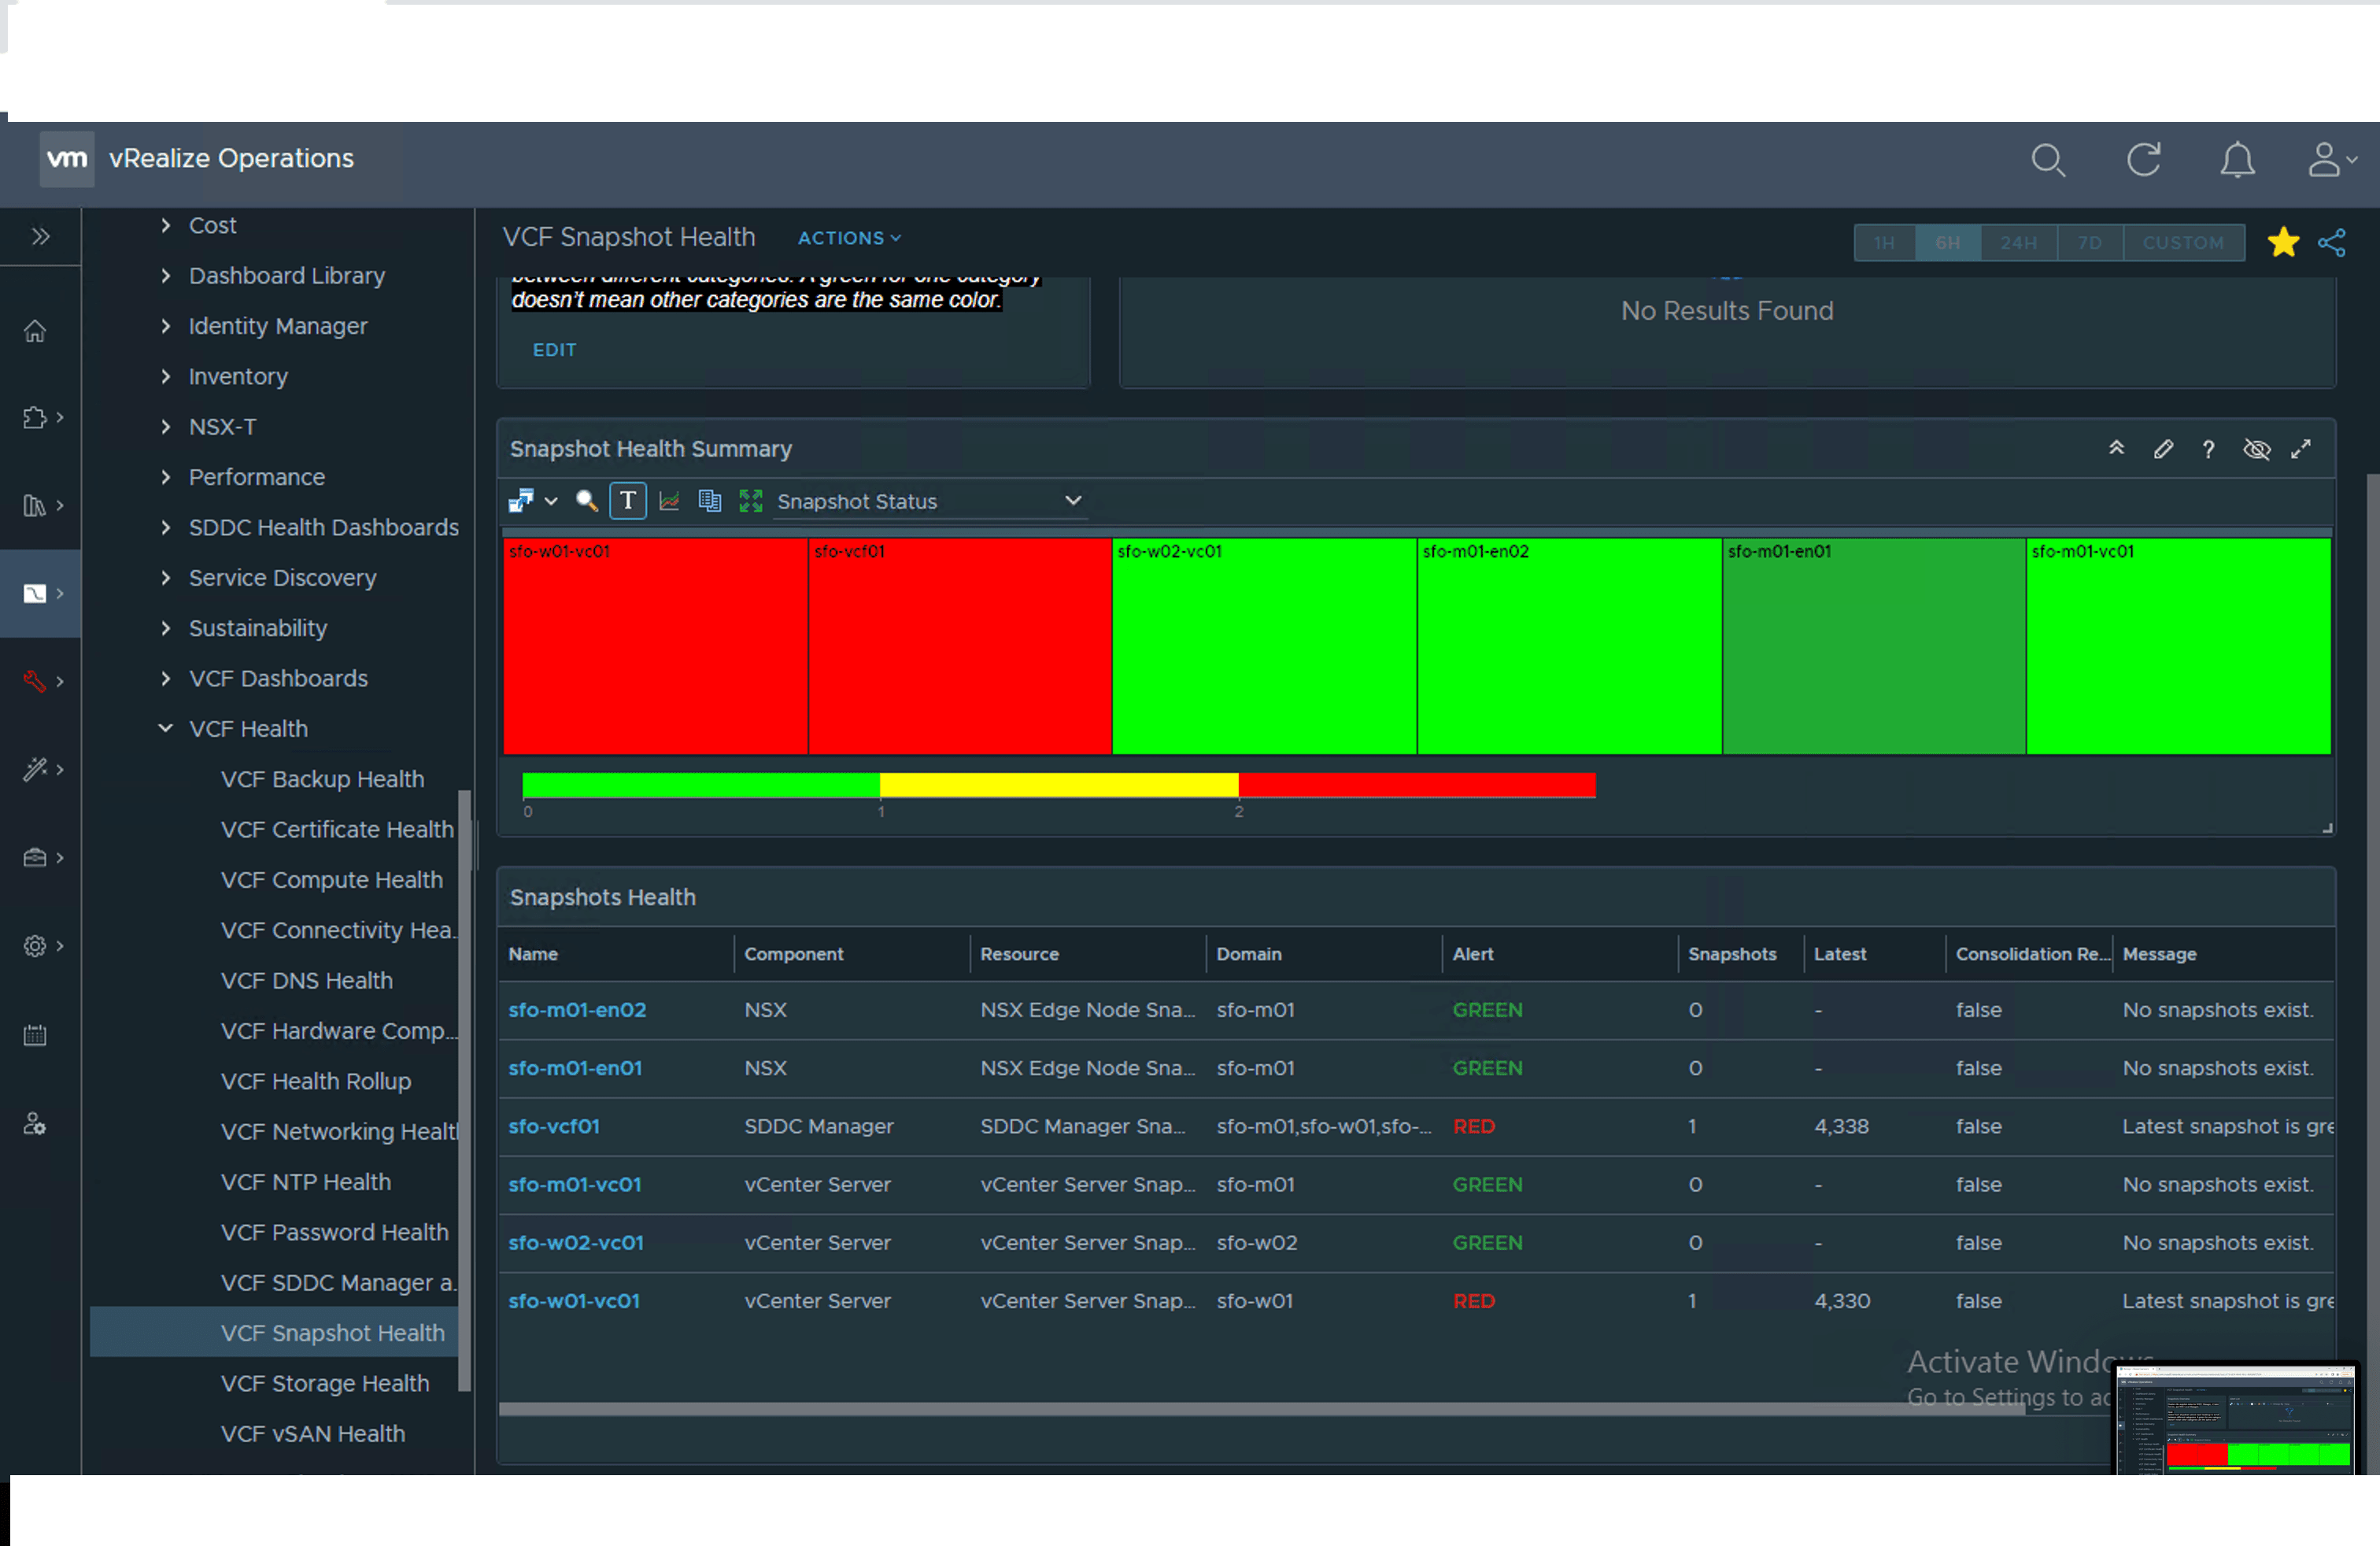
Task: Collapse the VCF Health tree node
Action: click(166, 728)
